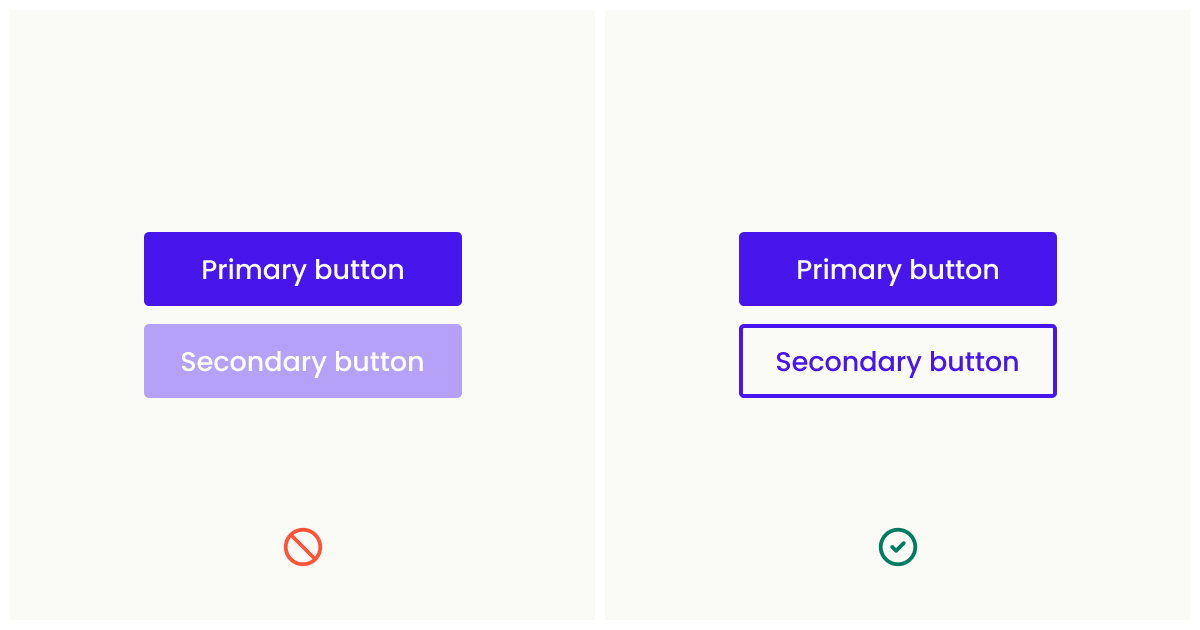The width and height of the screenshot is (1200, 630).
Task: Click the red slash circle below left buttons
Action: 303,546
